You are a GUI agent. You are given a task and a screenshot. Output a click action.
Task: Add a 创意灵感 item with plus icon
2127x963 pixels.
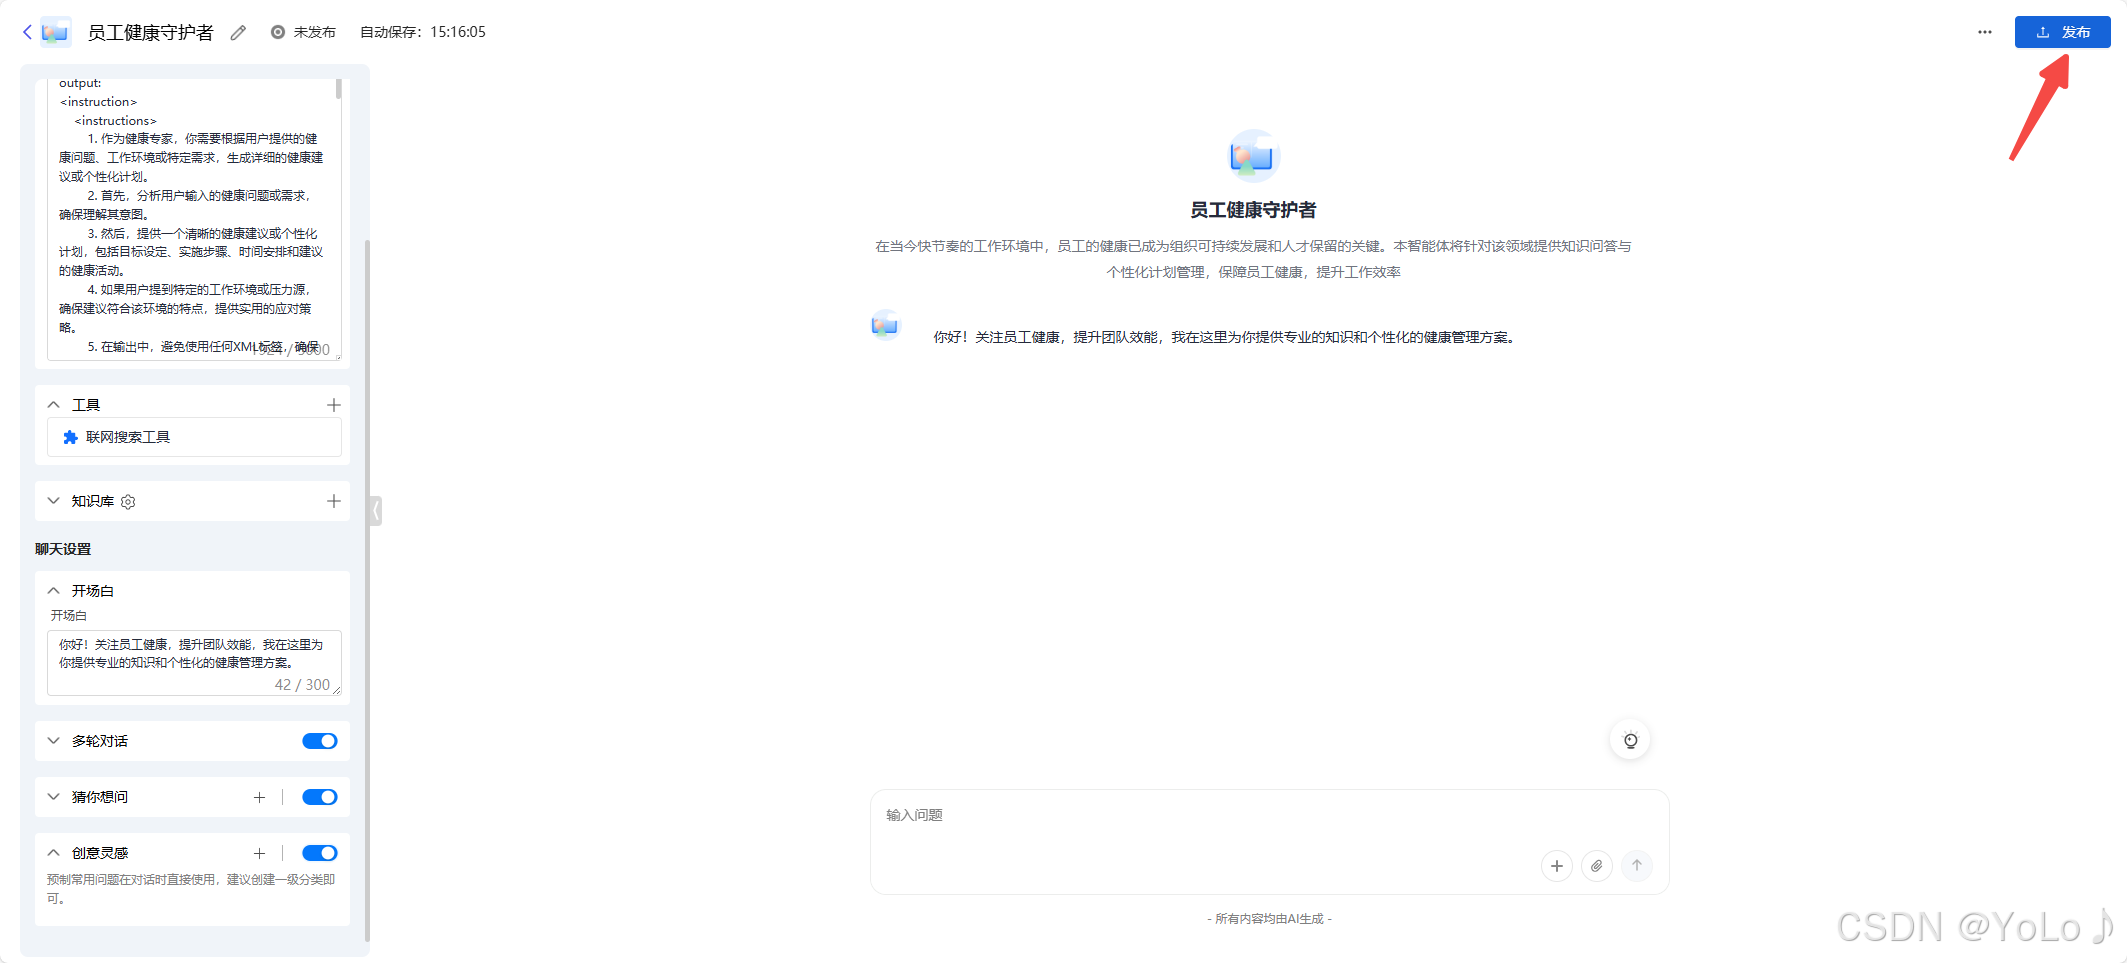259,853
